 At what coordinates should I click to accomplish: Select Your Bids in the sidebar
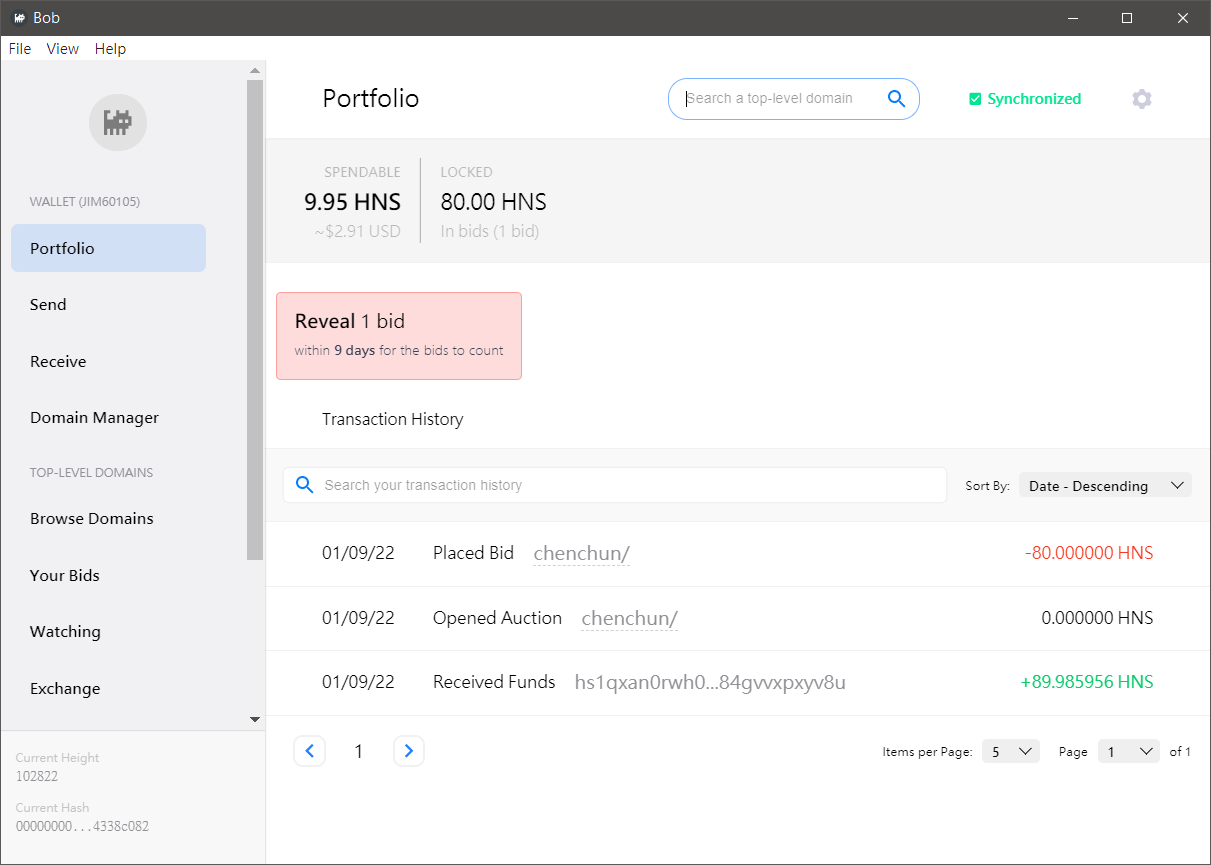(x=65, y=575)
